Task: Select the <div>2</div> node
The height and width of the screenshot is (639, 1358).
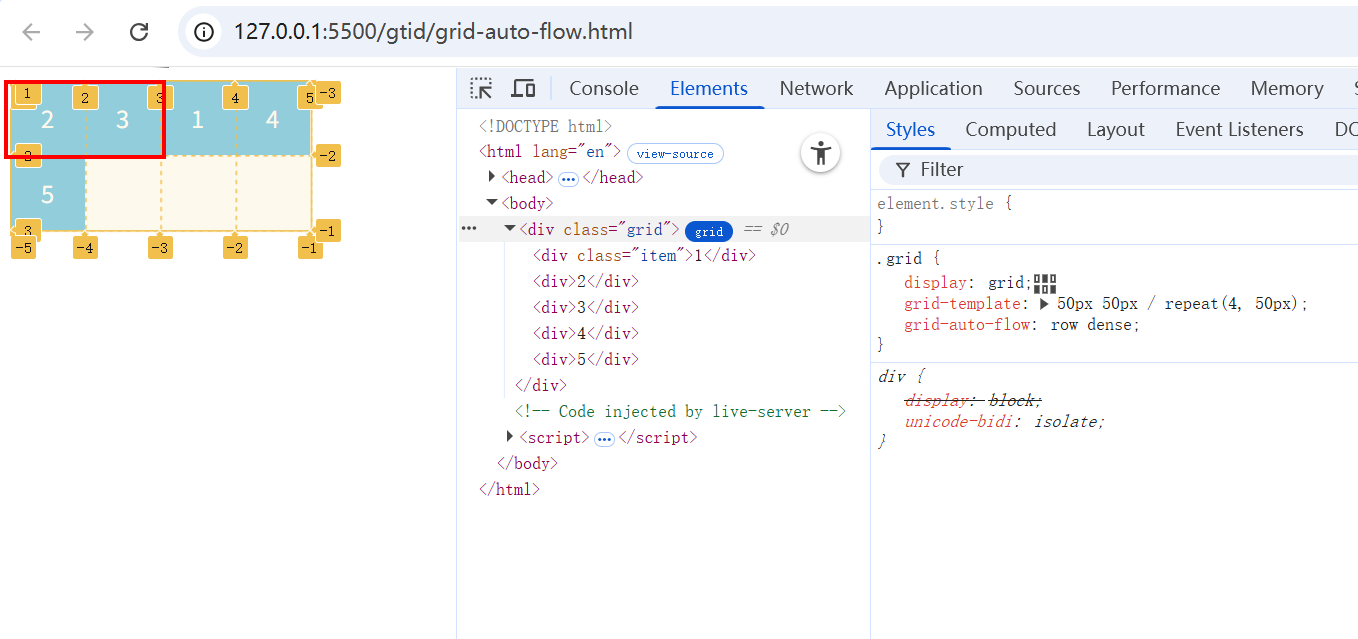Action: [585, 281]
